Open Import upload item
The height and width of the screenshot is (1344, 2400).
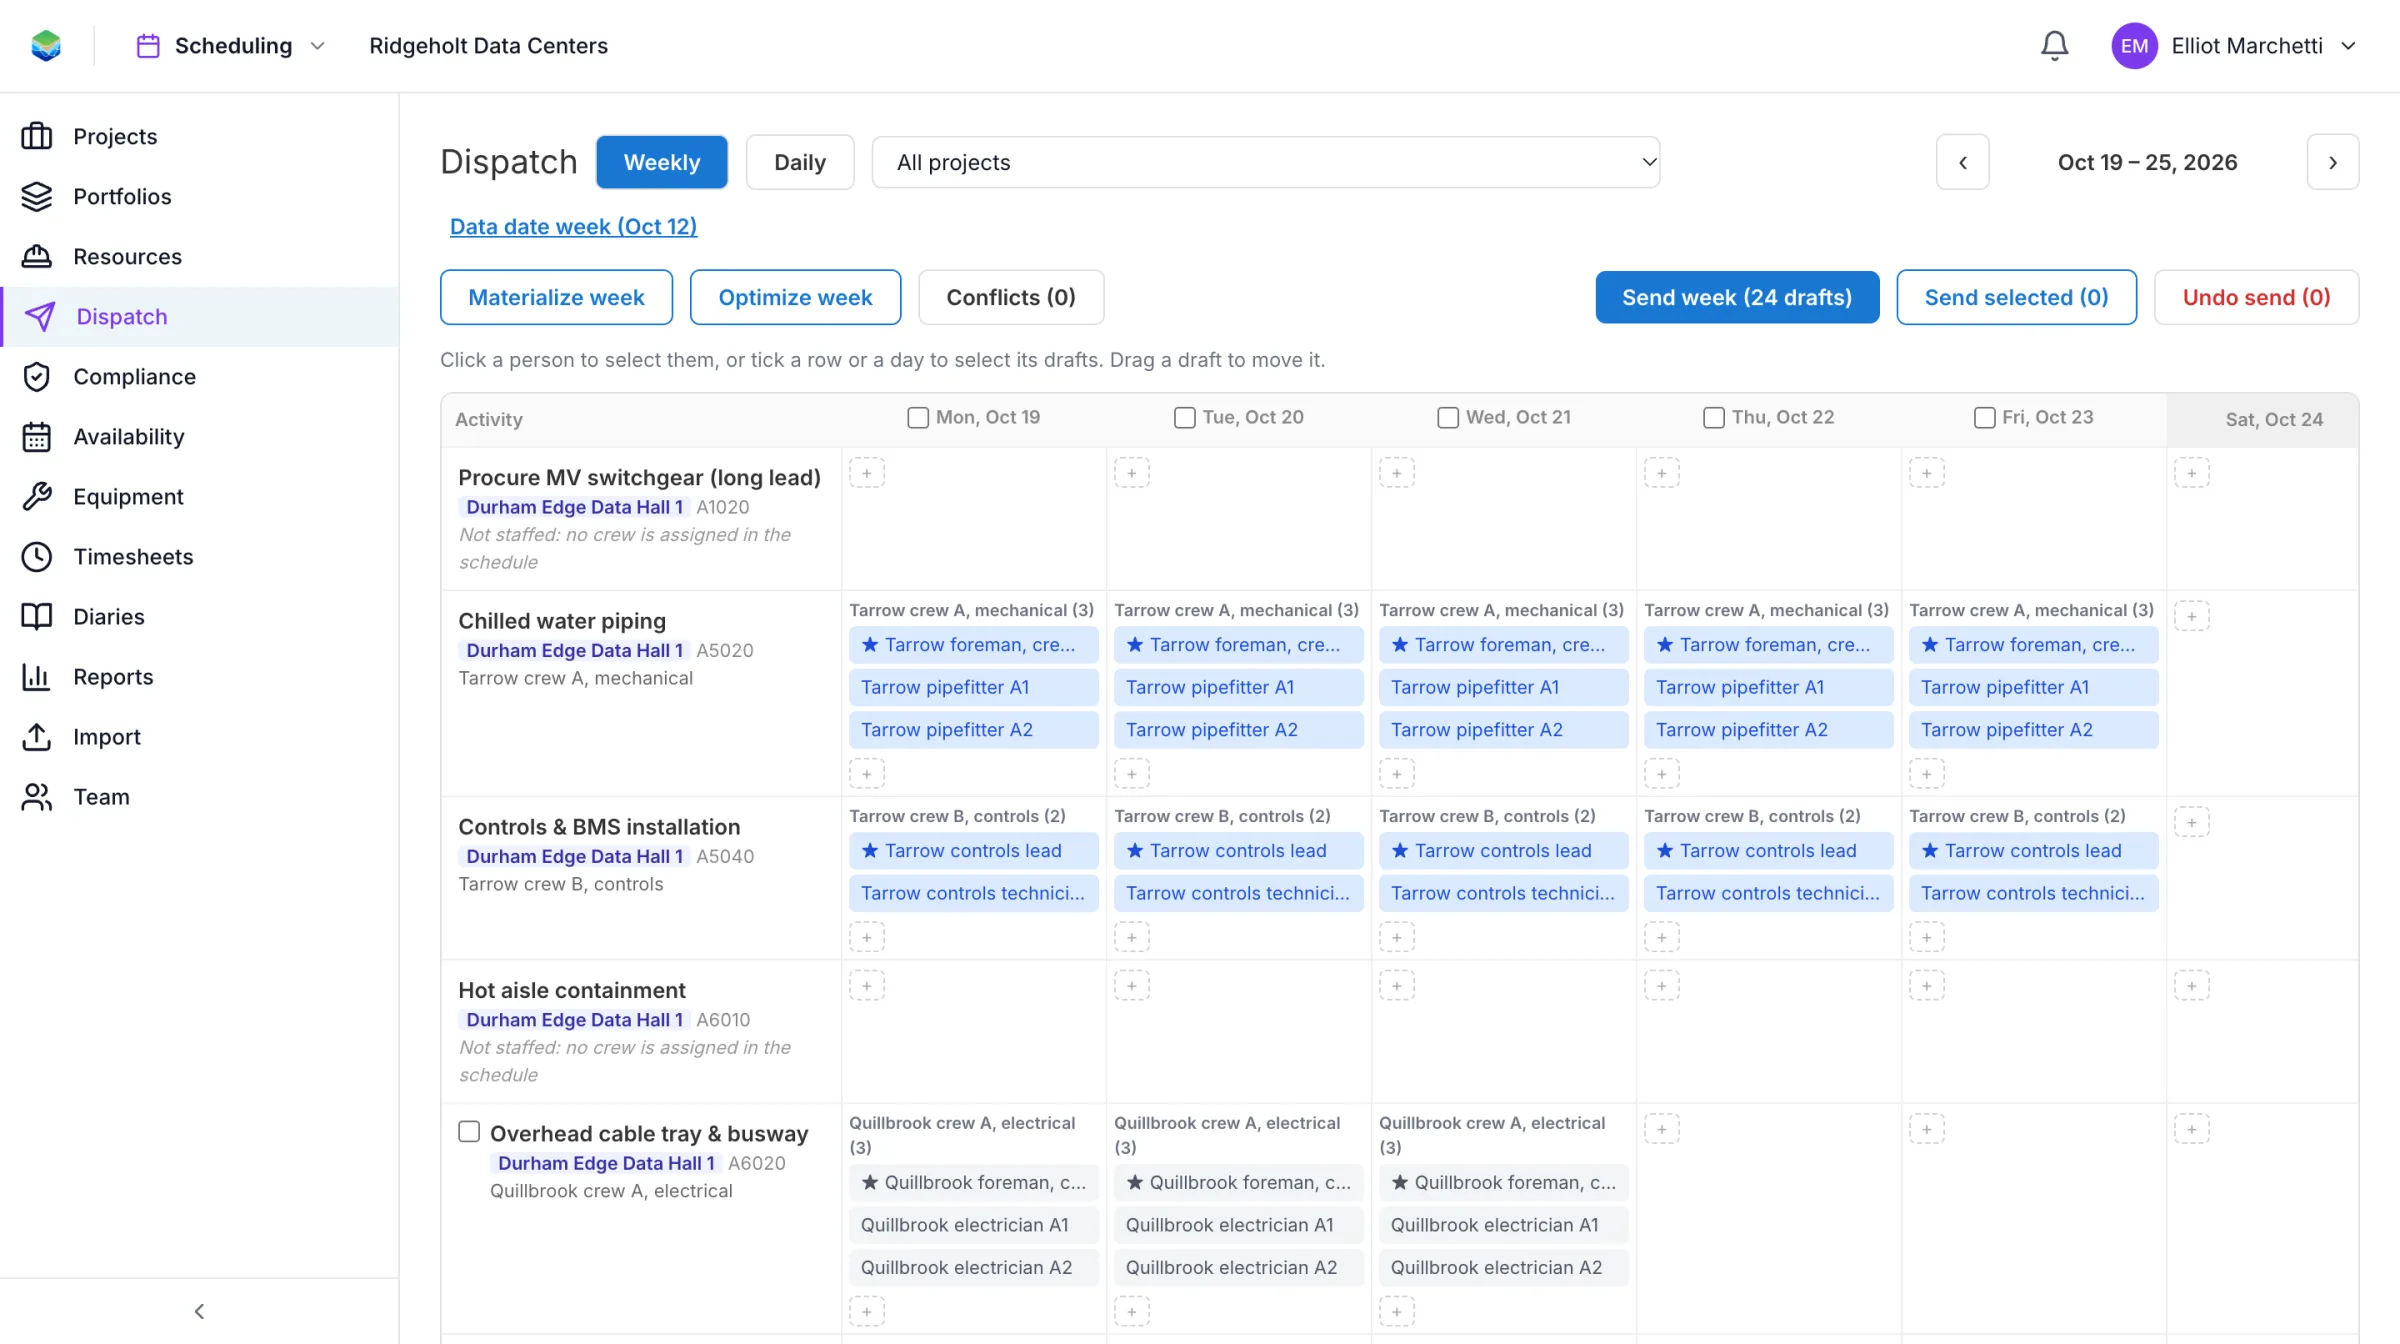coord(200,736)
